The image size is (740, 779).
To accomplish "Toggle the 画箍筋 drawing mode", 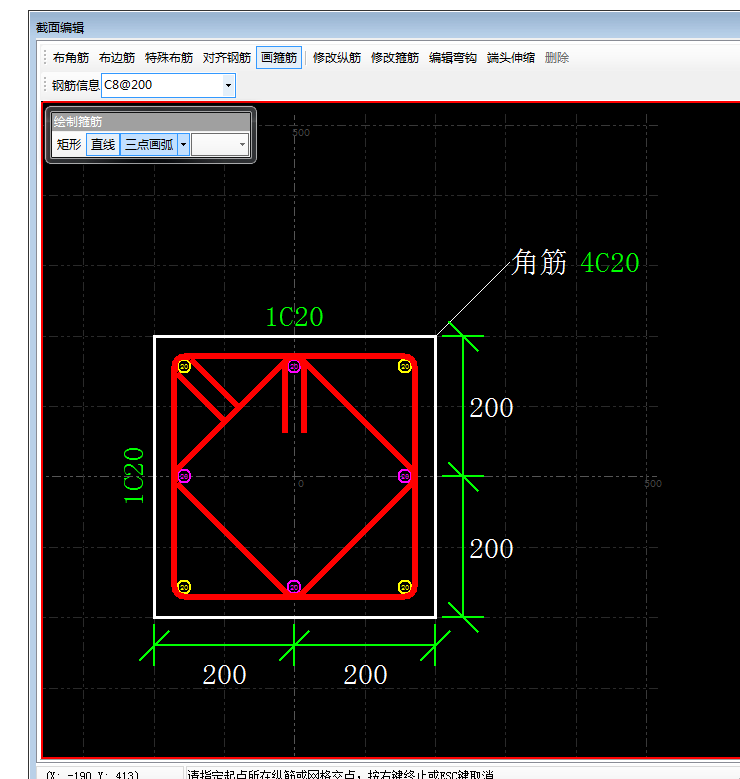I will pyautogui.click(x=279, y=58).
